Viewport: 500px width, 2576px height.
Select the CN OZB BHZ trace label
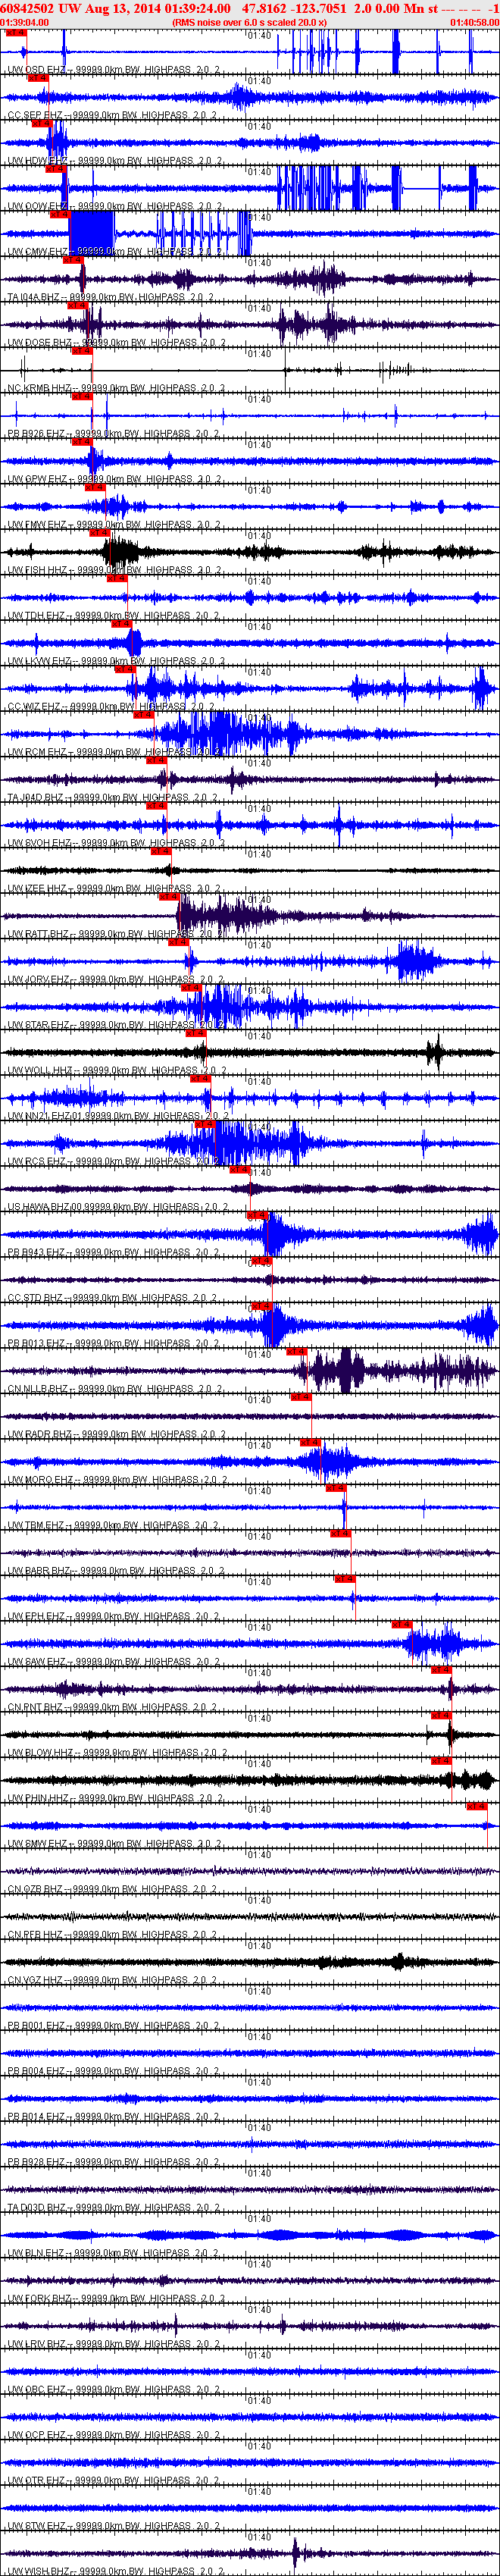tap(112, 1890)
